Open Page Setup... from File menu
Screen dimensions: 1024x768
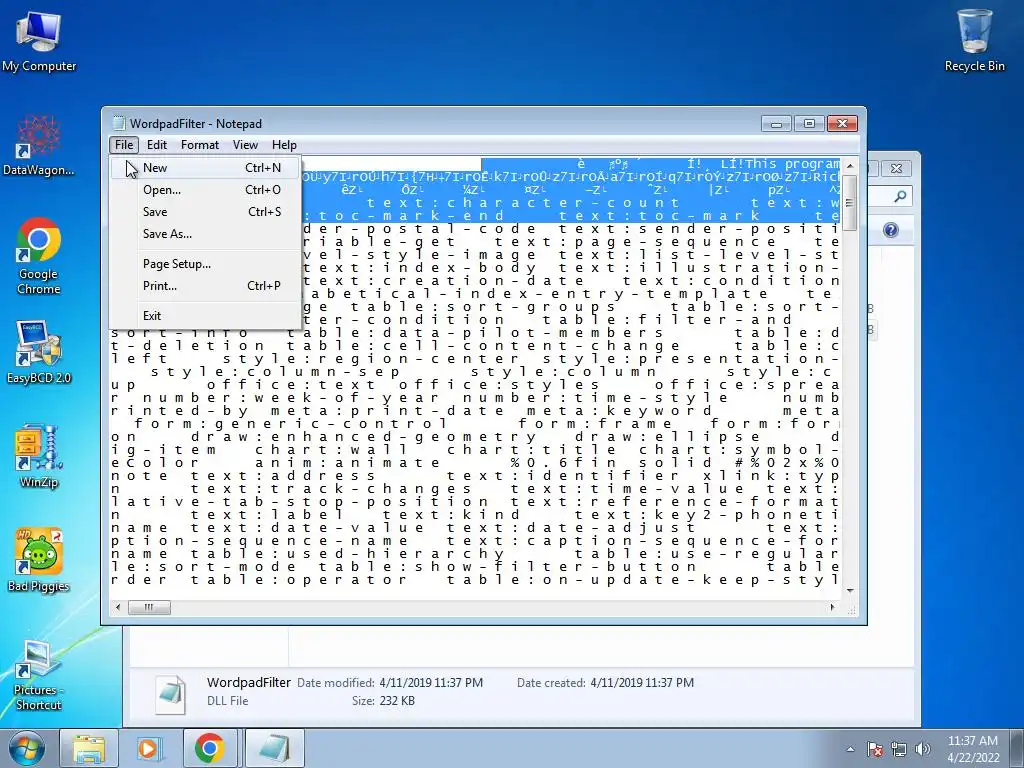tap(206, 264)
